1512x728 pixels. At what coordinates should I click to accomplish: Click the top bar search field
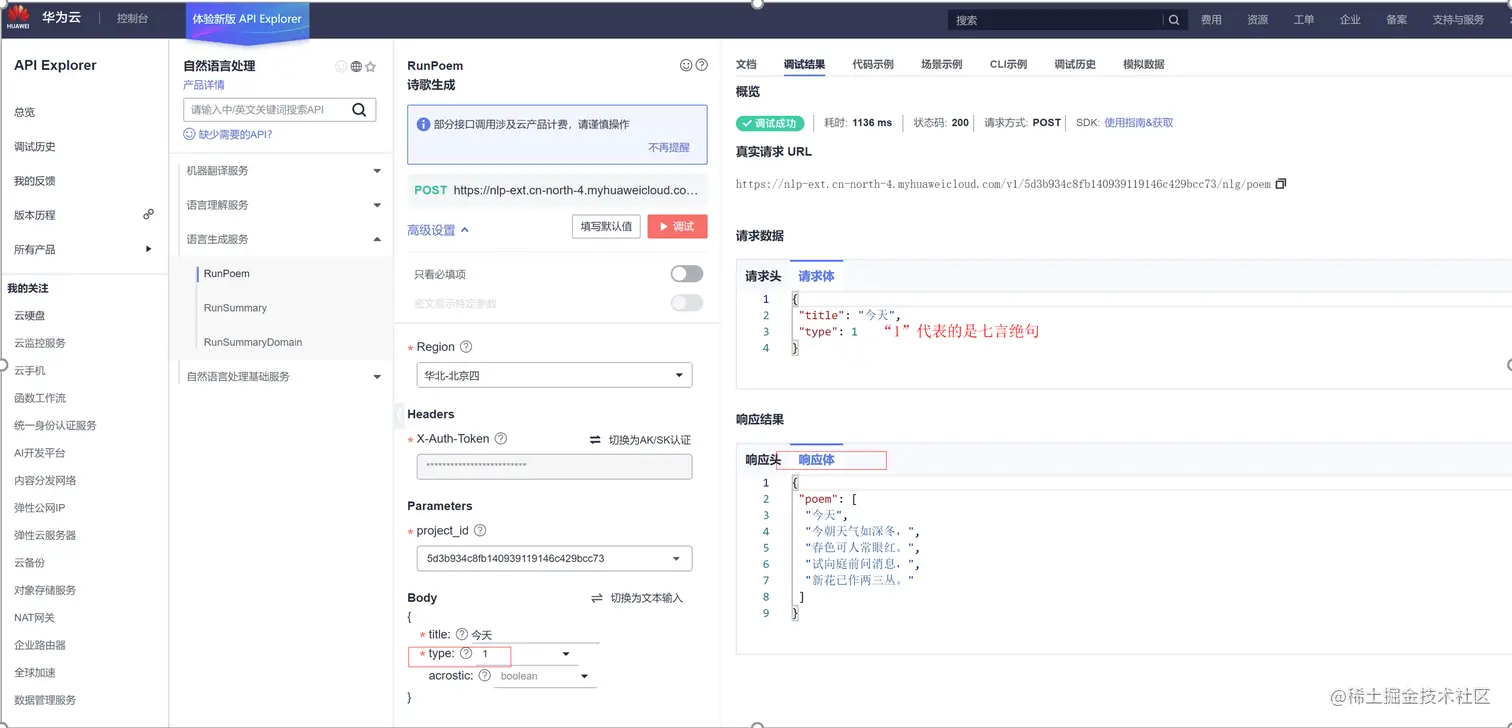click(1056, 19)
